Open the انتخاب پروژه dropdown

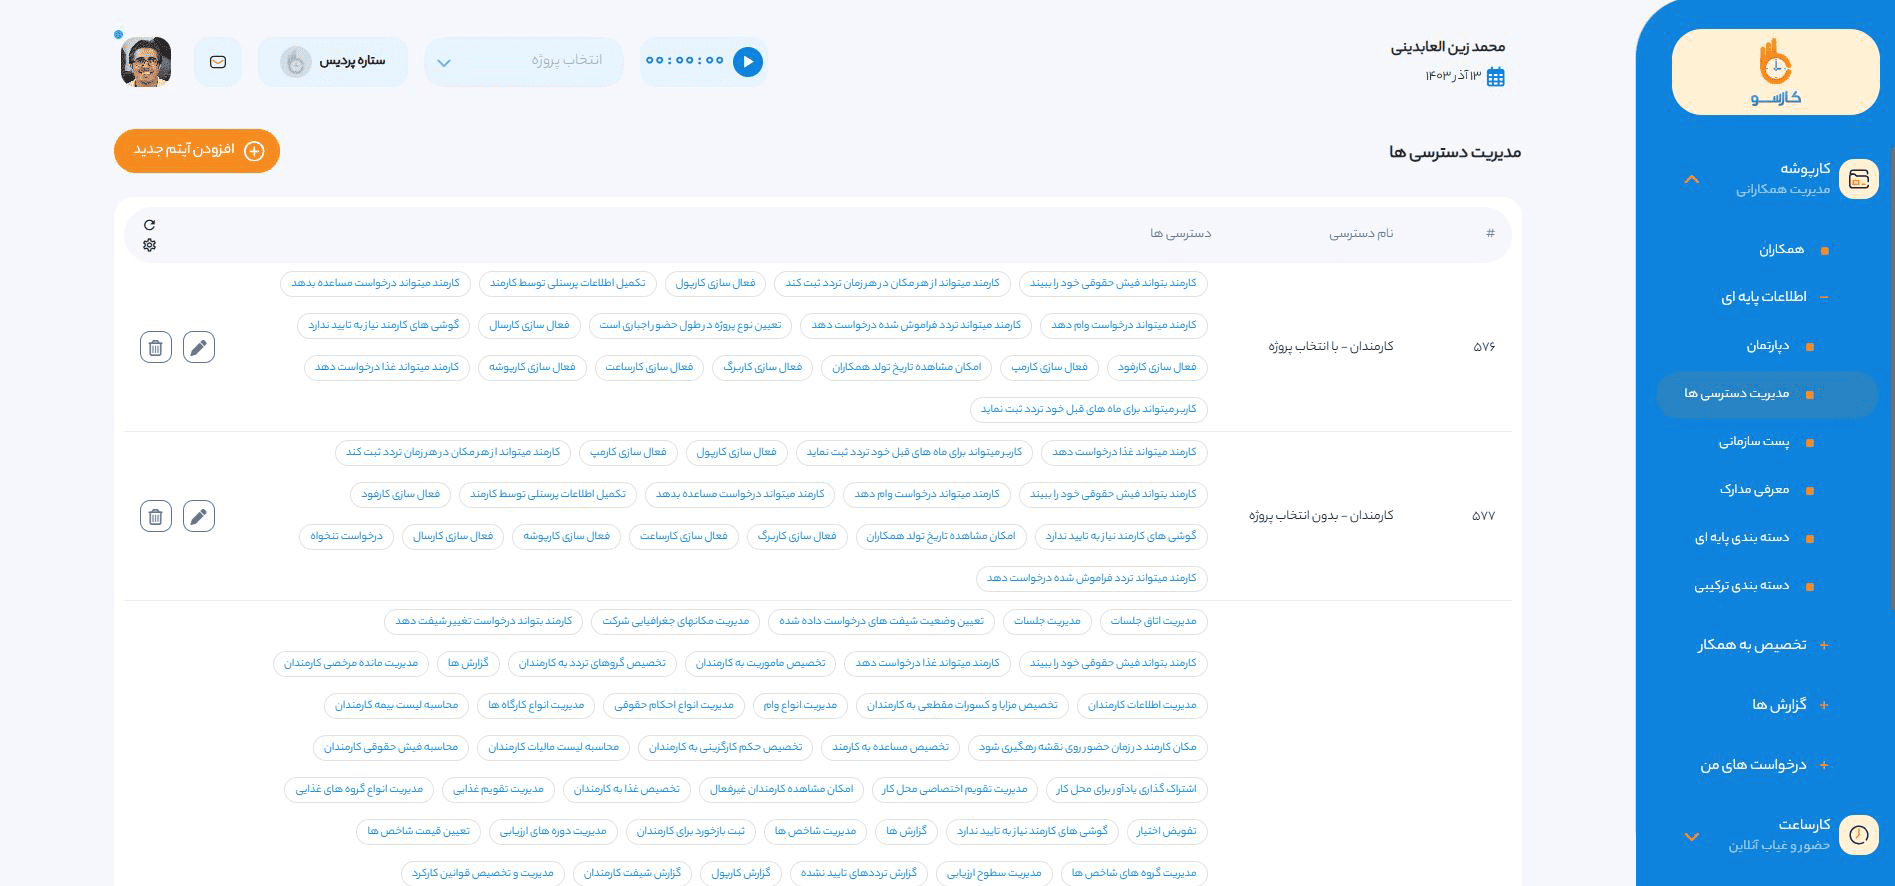coord(523,62)
